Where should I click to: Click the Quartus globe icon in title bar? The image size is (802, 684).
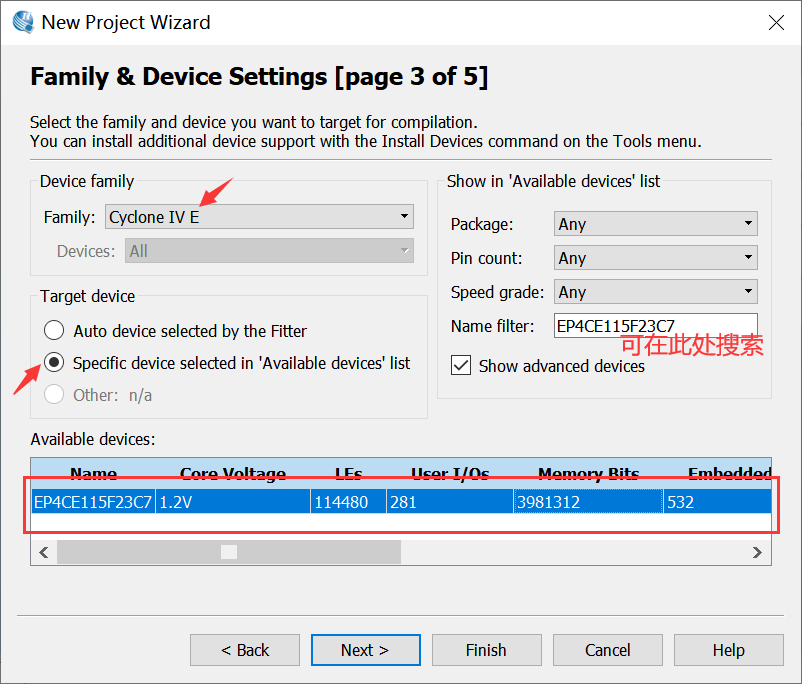[23, 22]
